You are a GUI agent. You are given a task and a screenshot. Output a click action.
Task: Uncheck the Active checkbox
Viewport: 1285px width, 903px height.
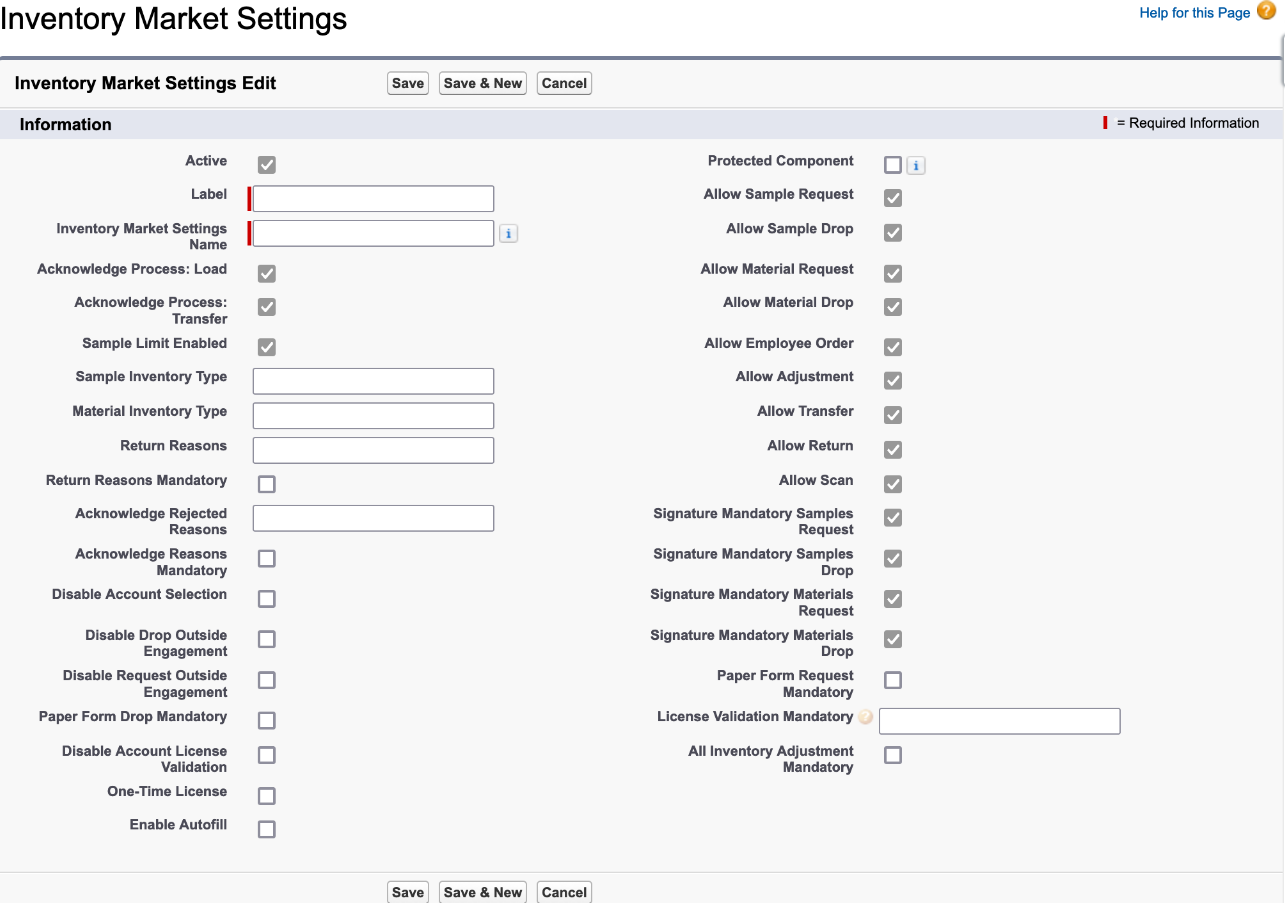point(267,165)
